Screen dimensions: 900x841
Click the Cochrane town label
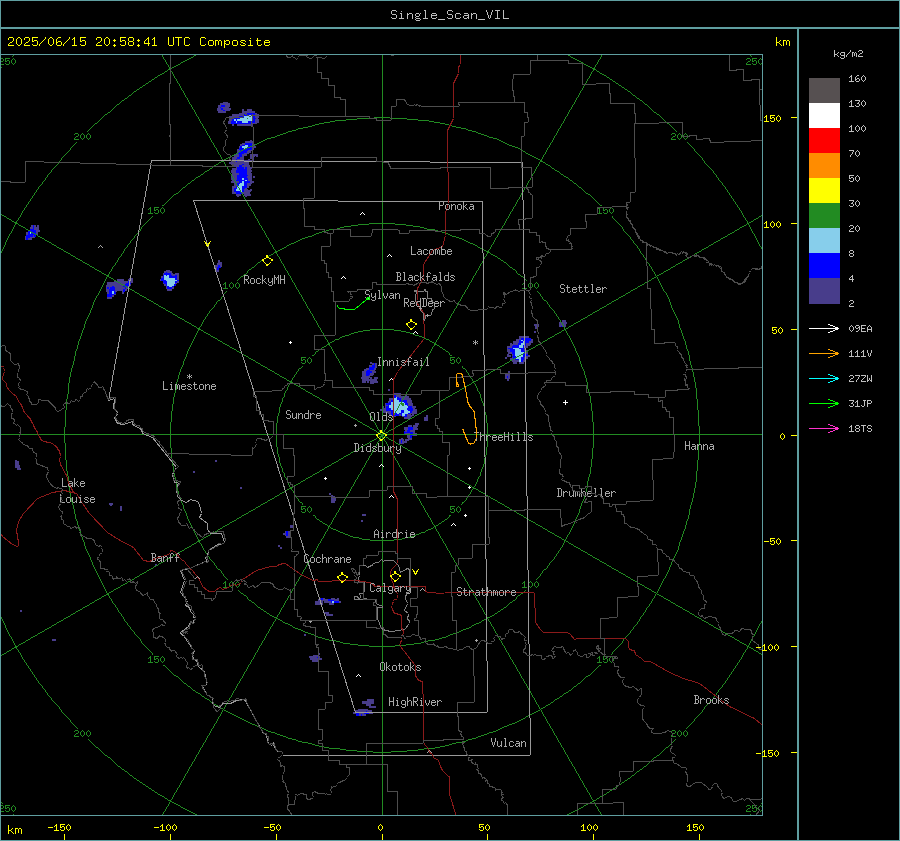click(327, 559)
